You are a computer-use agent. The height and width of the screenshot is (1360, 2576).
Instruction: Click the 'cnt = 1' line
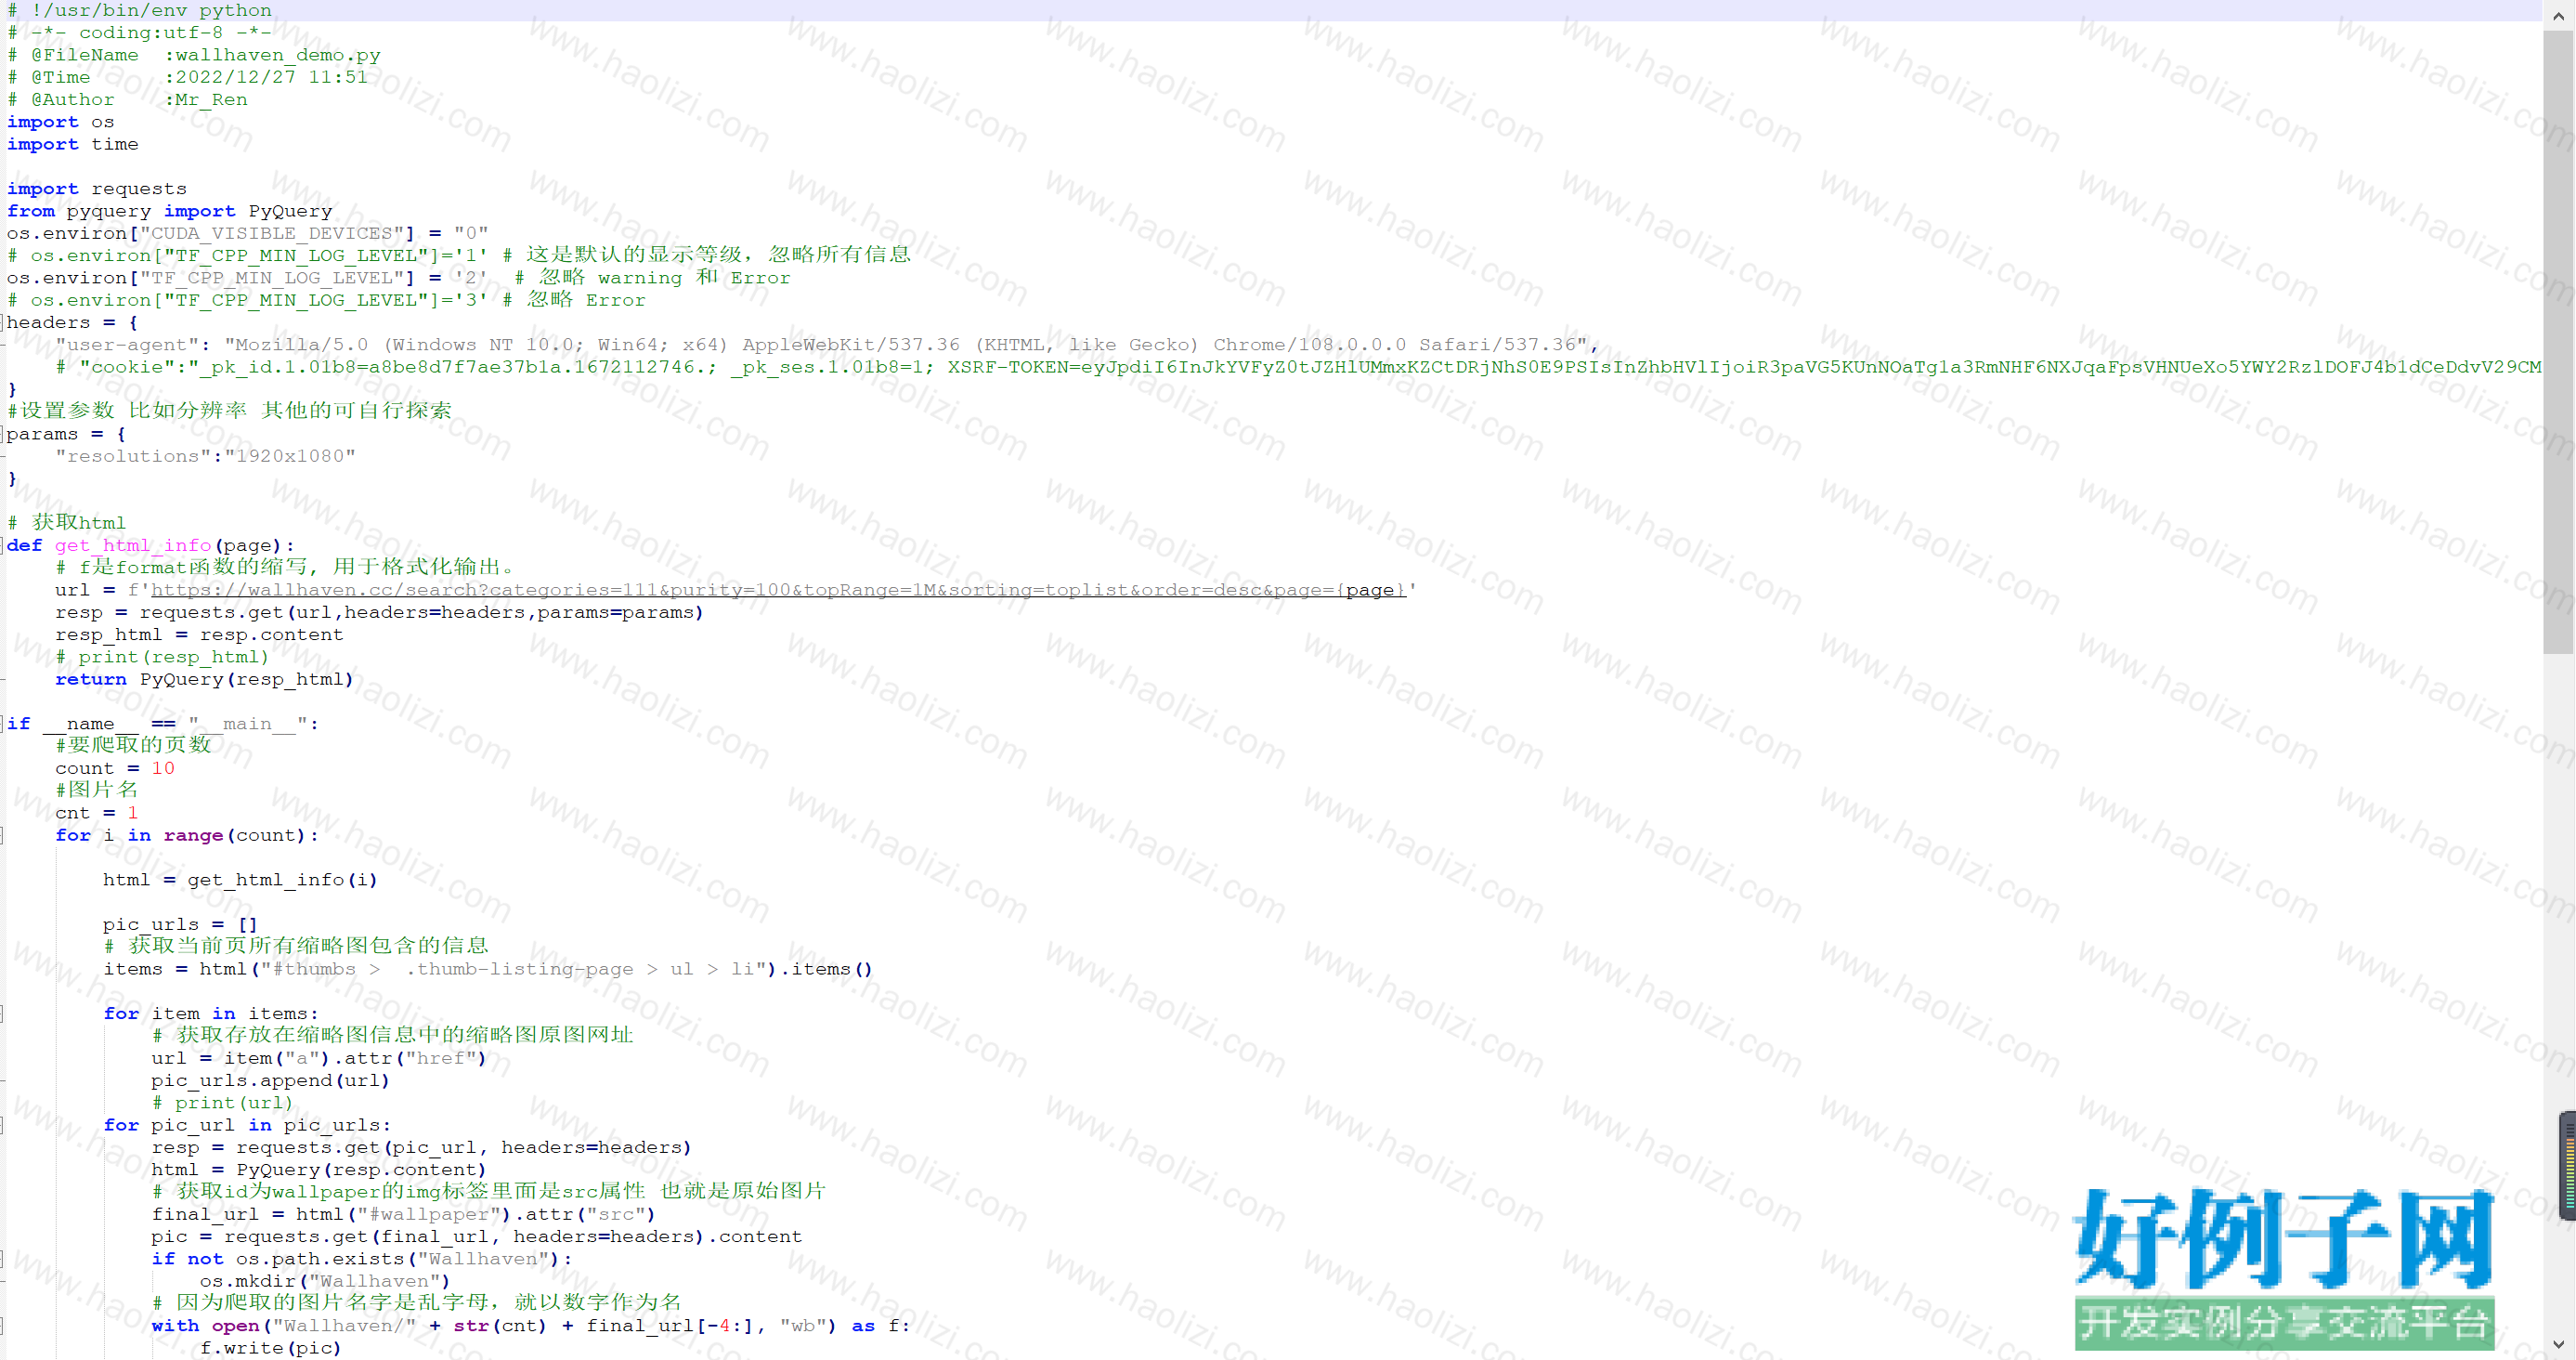coord(97,813)
